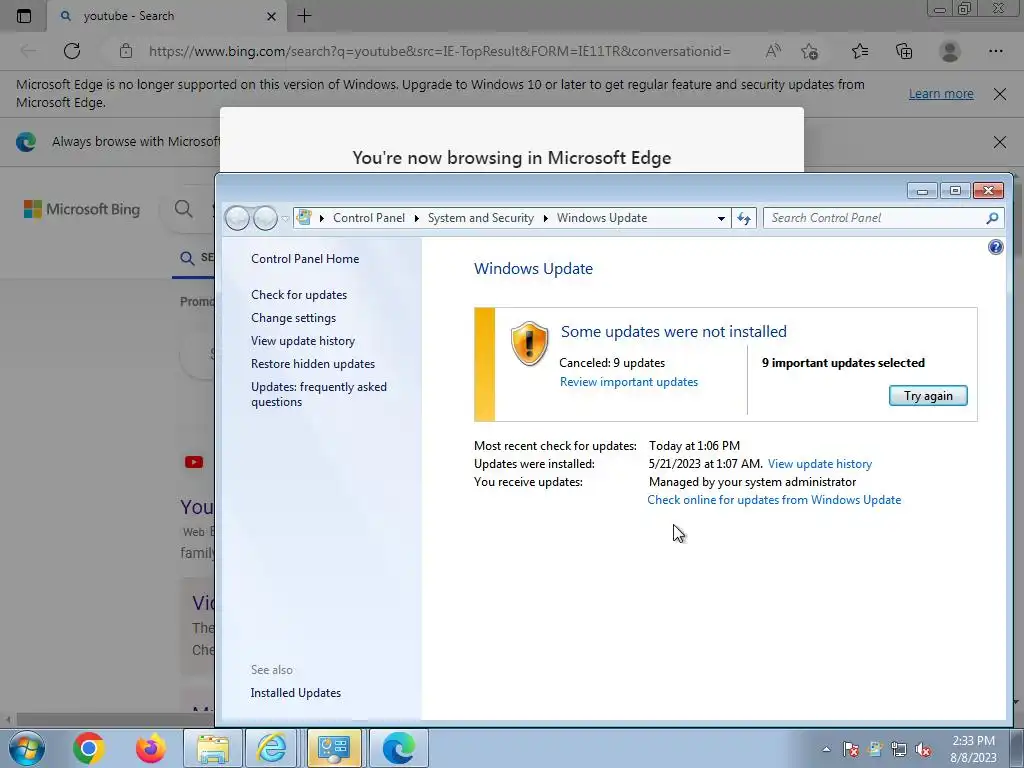This screenshot has height=768, width=1024.
Task: Click Control Panel in the breadcrumb
Action: tap(369, 218)
